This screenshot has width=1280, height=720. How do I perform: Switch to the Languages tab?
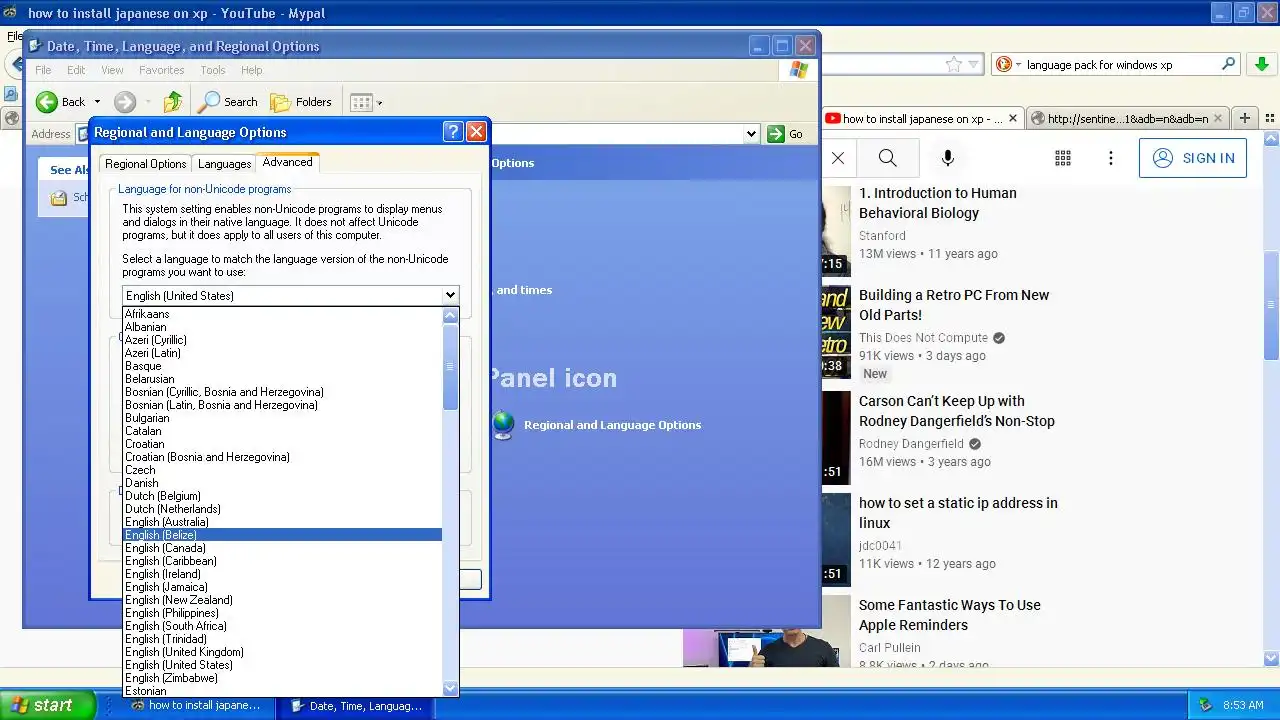pyautogui.click(x=224, y=164)
